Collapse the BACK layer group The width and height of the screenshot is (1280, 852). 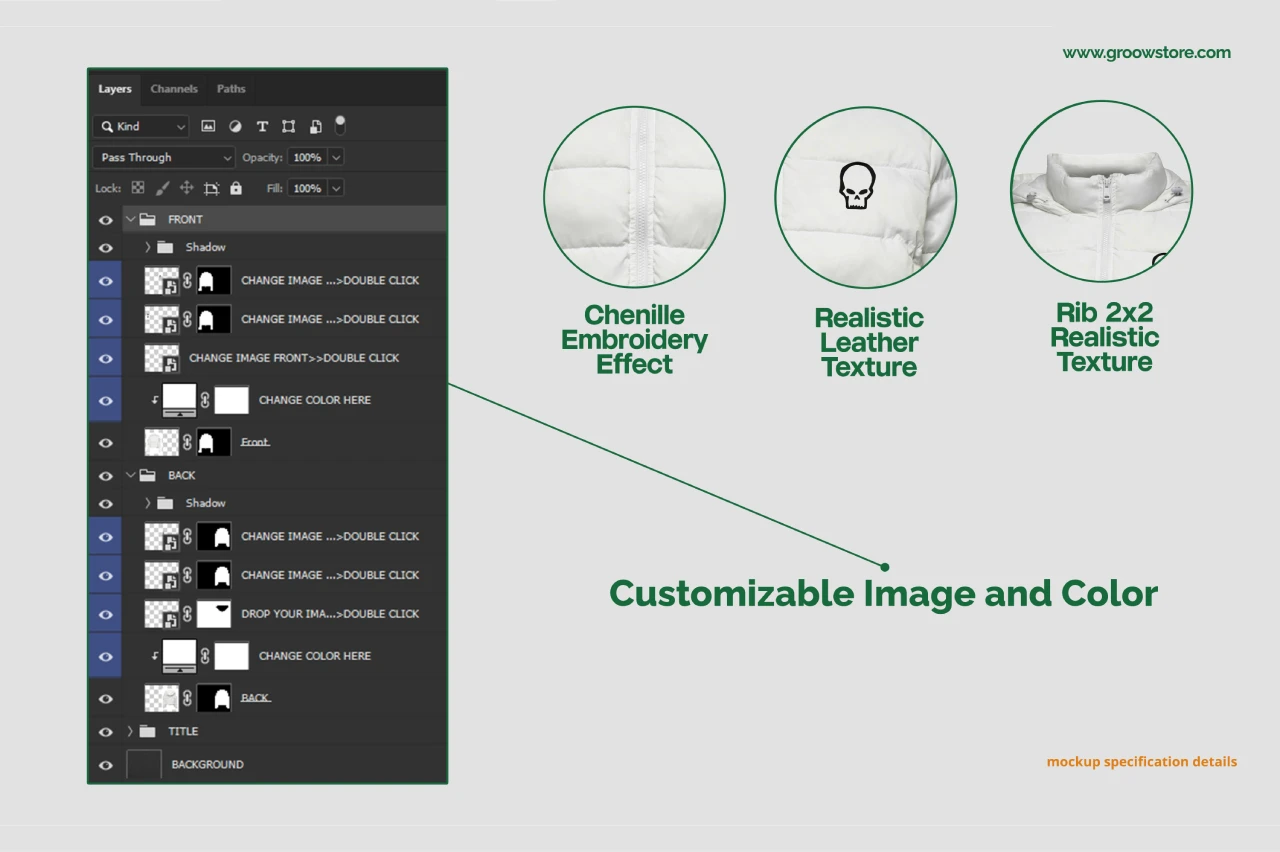click(x=130, y=476)
